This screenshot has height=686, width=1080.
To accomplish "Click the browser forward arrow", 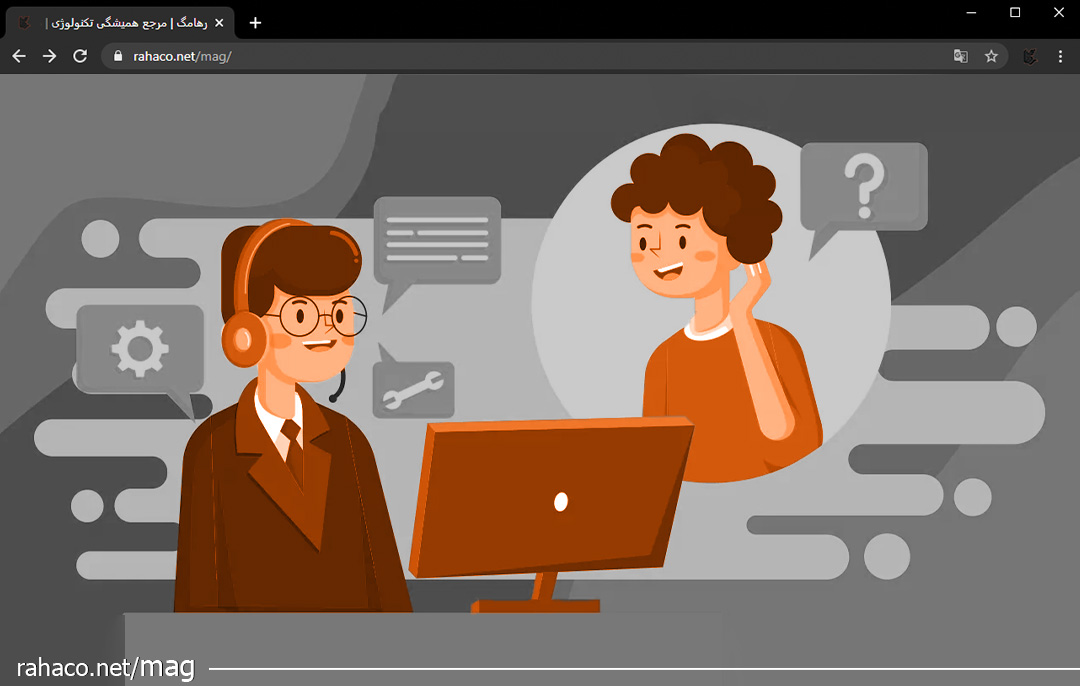I will click(49, 57).
